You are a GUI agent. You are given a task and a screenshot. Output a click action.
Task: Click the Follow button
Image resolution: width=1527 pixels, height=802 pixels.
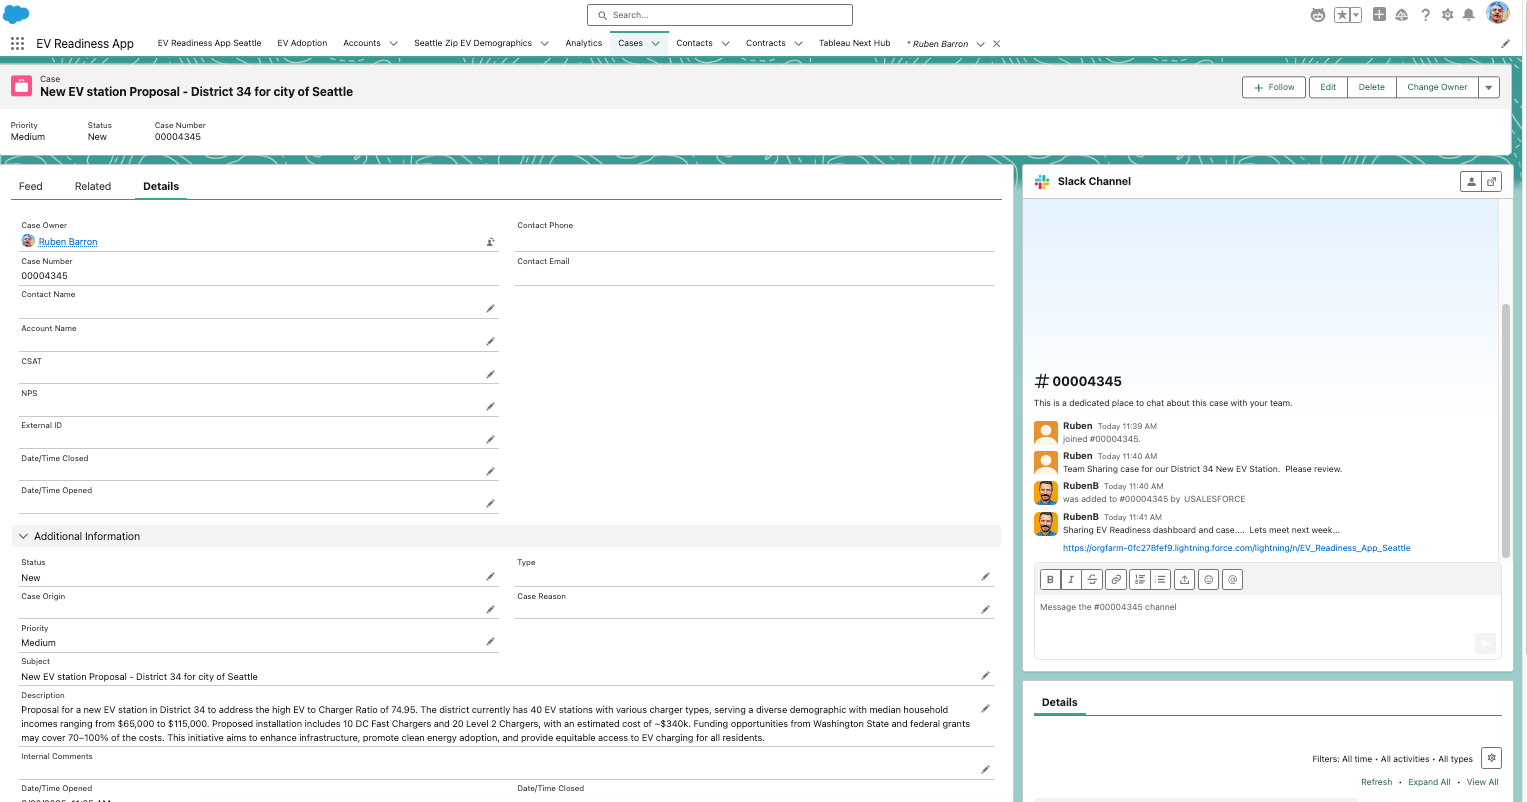tap(1274, 87)
